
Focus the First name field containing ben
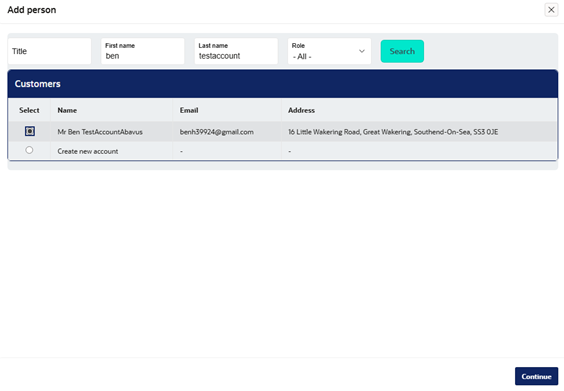coord(143,51)
